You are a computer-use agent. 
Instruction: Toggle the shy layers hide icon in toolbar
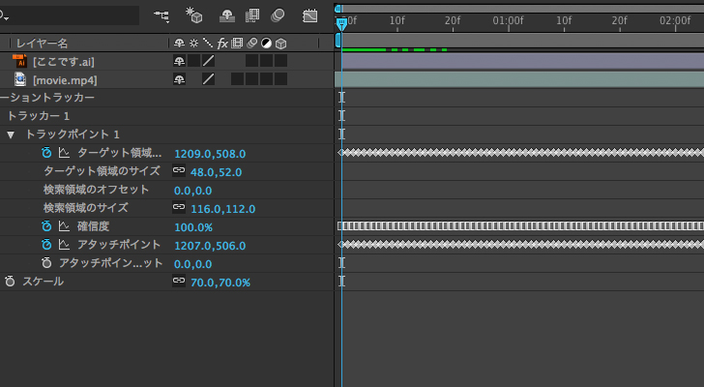tap(227, 16)
